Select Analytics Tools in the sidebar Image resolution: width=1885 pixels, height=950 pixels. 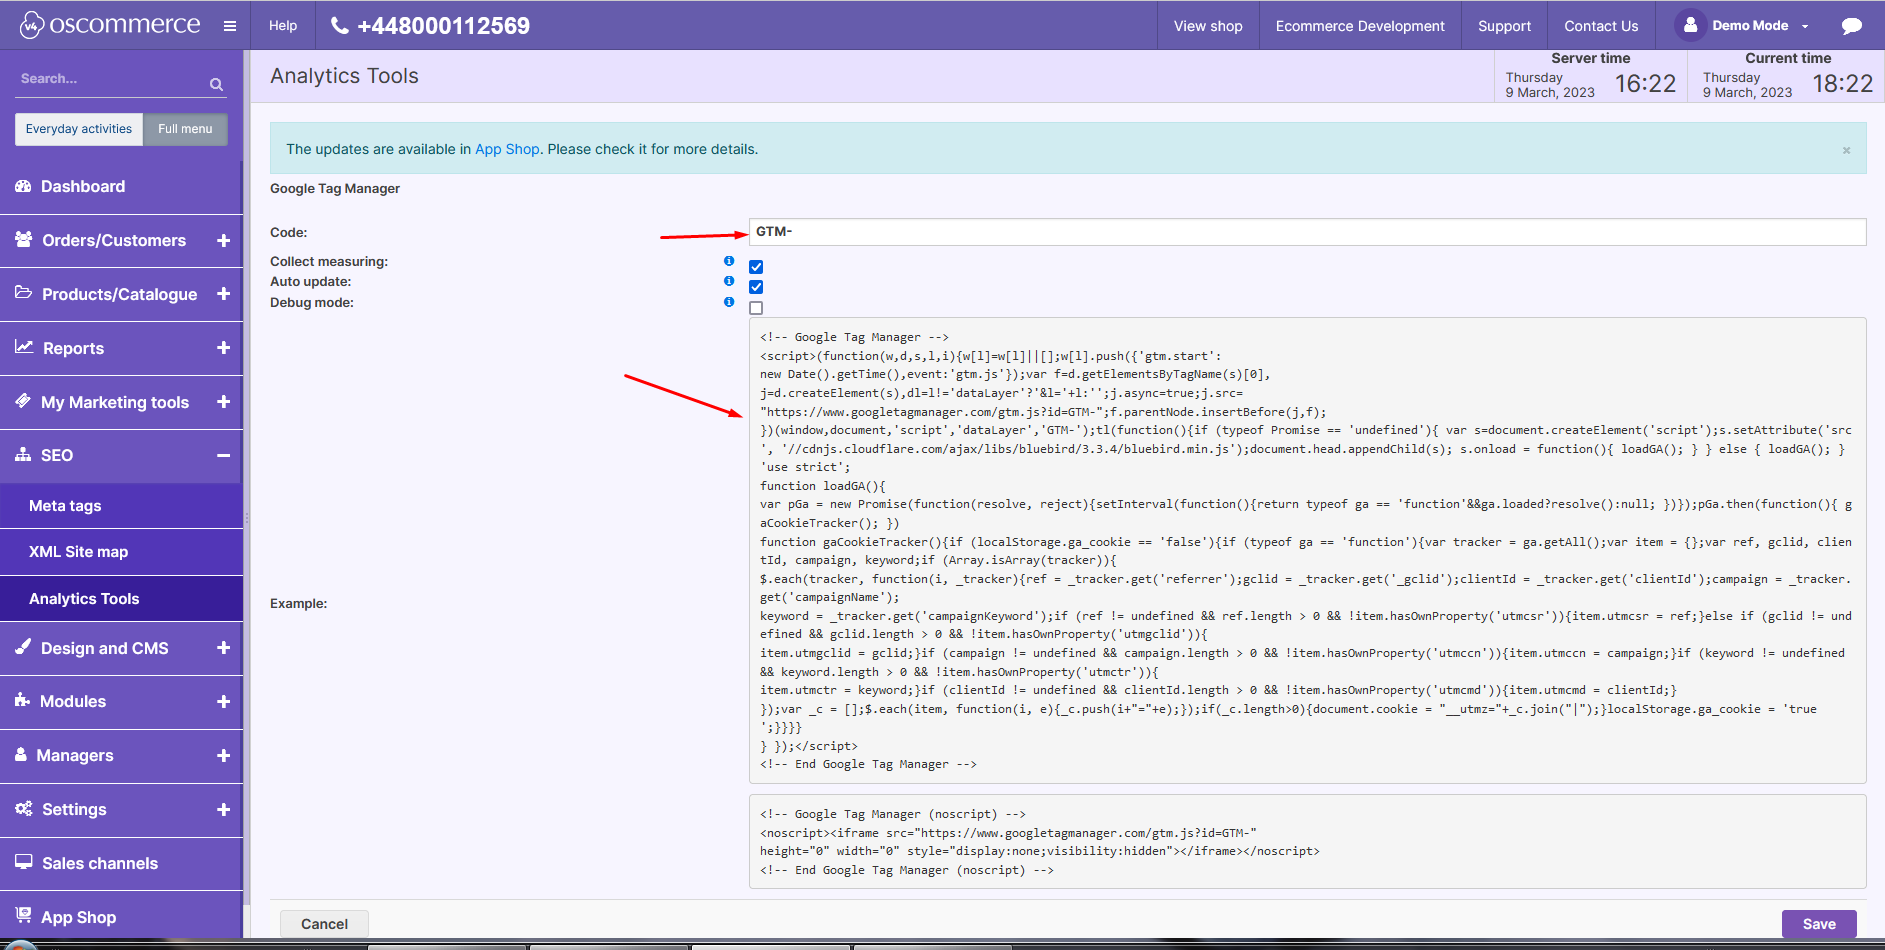(x=121, y=599)
